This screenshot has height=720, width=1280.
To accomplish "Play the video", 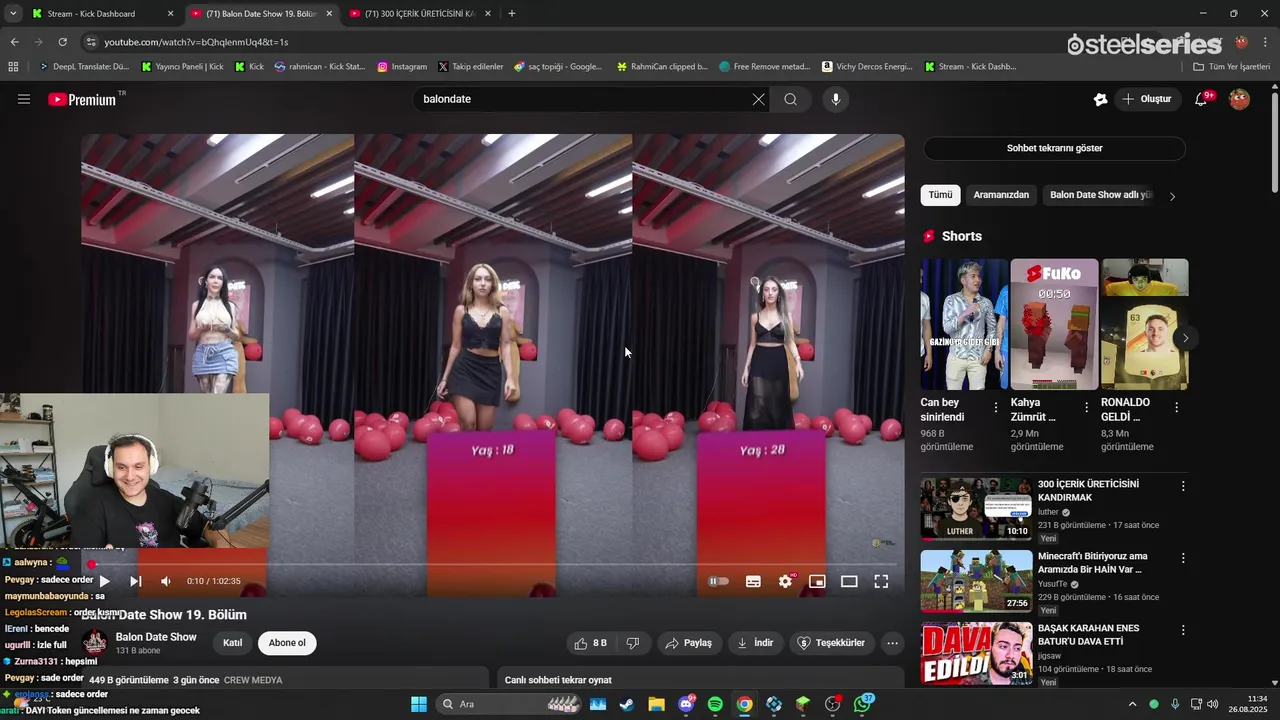I will click(x=104, y=581).
